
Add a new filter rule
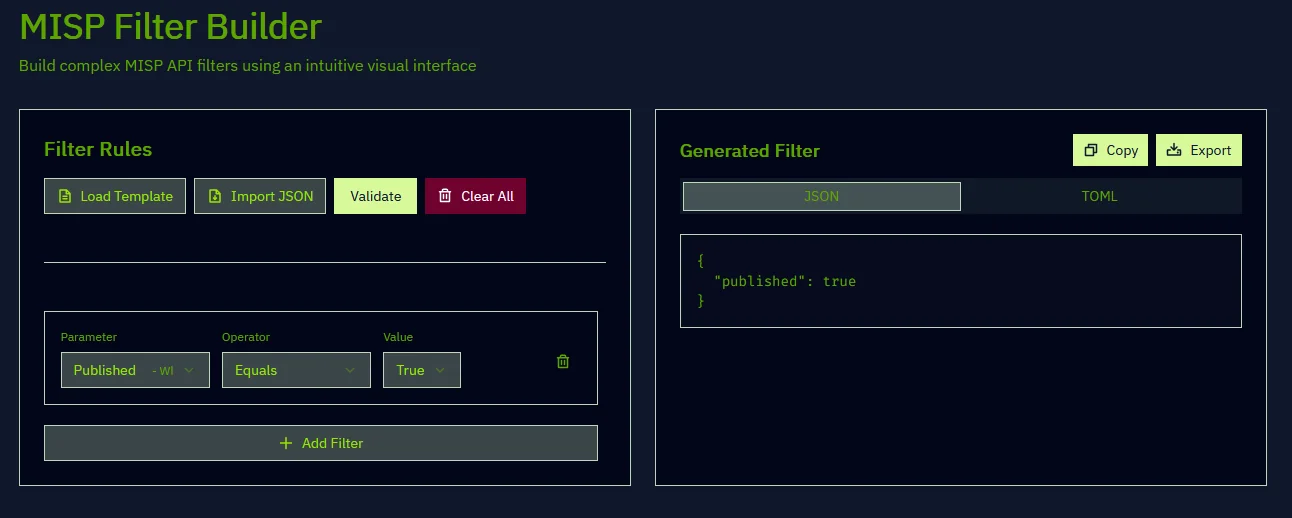(321, 443)
